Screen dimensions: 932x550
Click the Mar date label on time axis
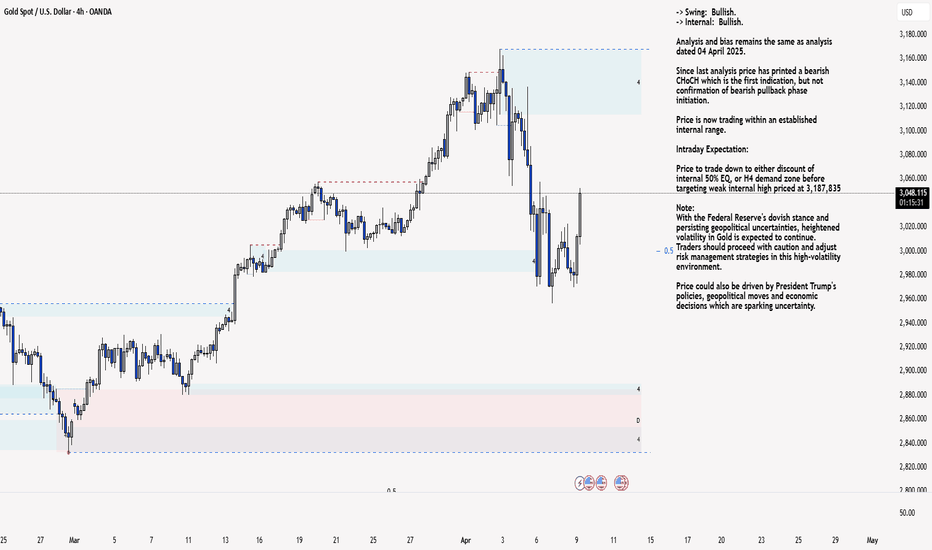74,540
